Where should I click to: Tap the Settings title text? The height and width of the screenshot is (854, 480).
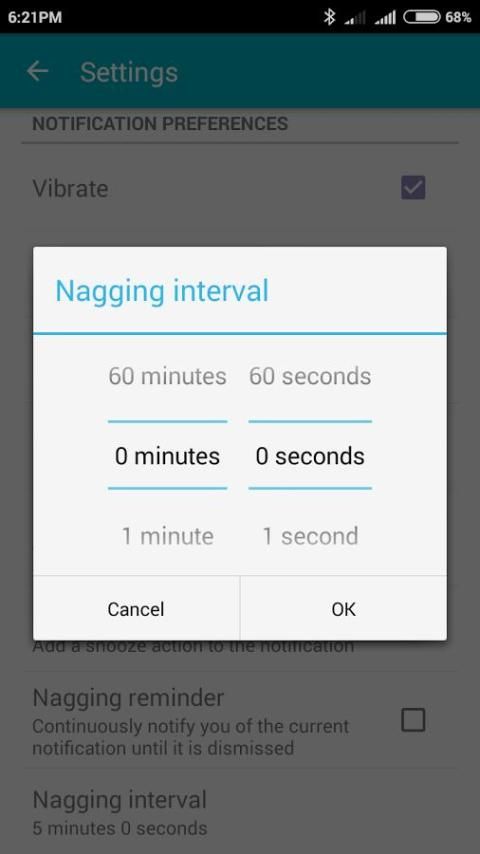(129, 72)
